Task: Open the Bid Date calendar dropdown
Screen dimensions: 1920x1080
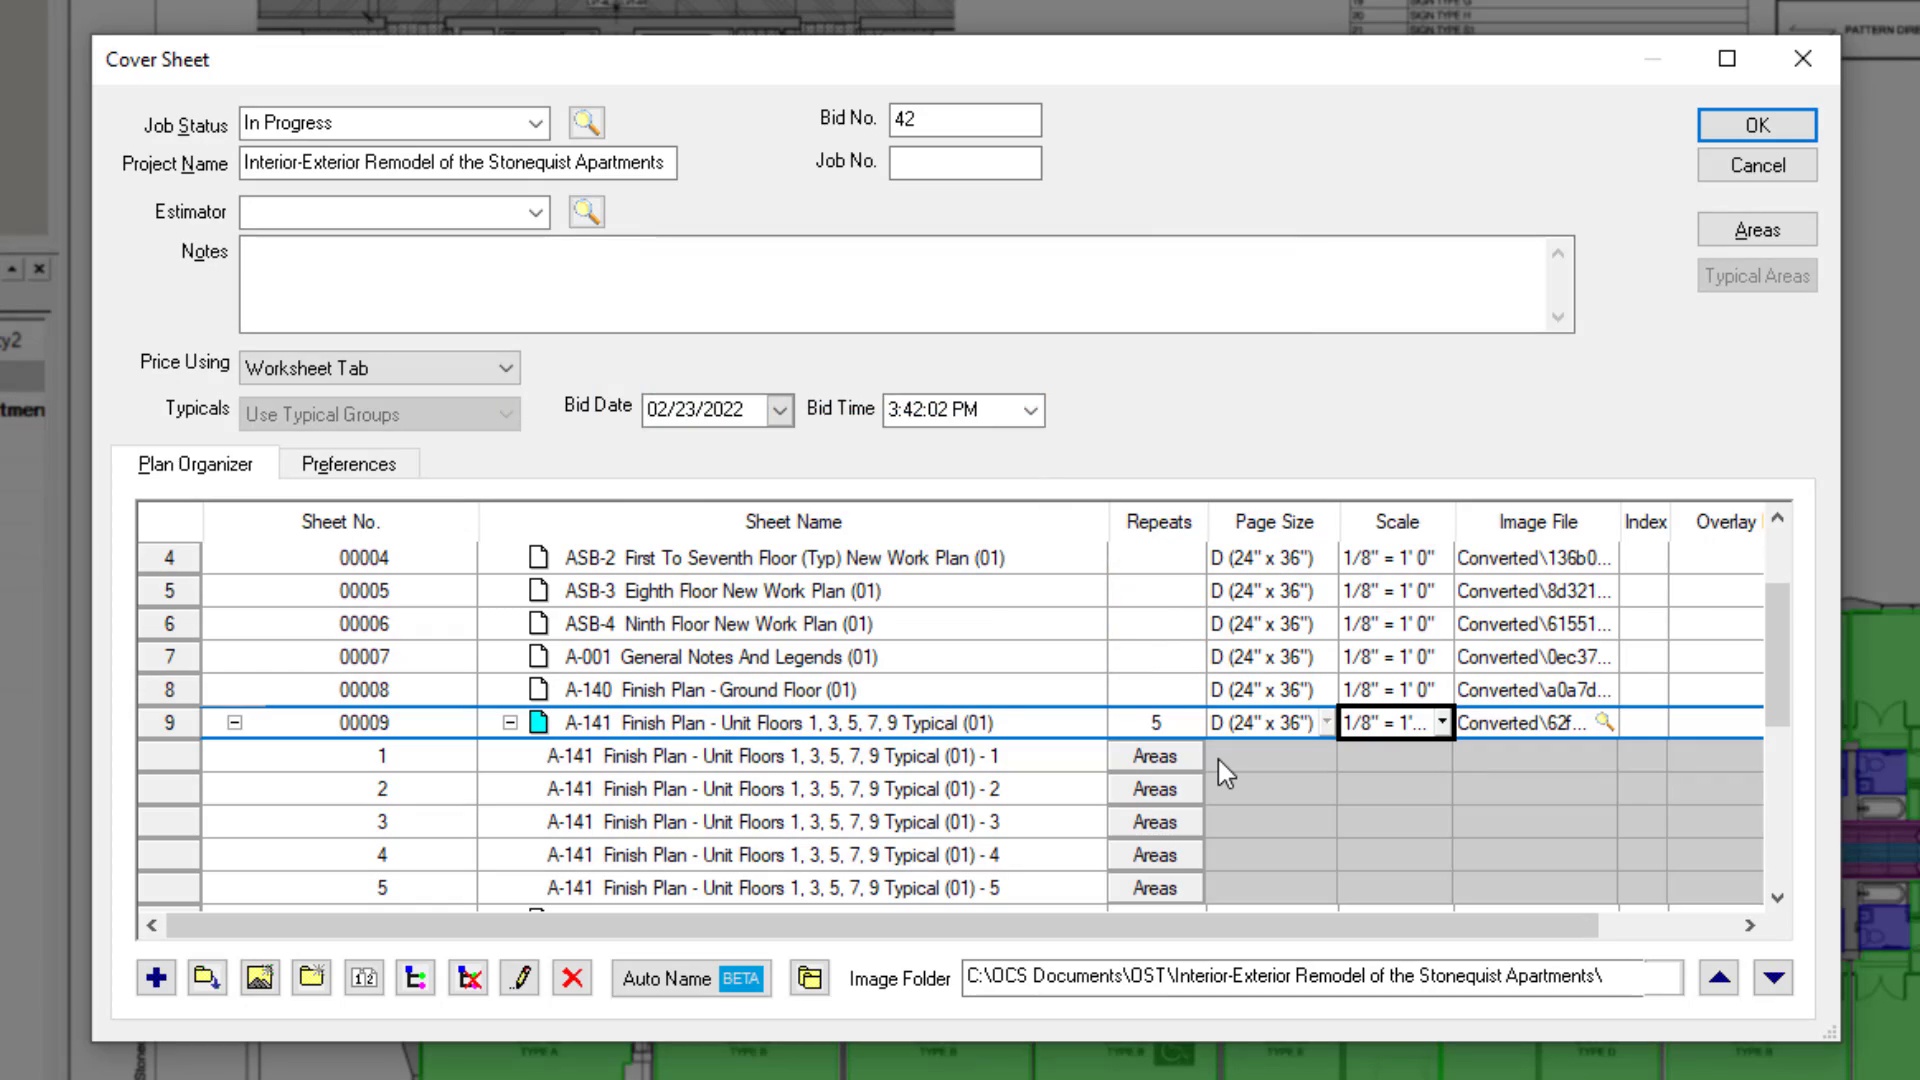Action: pos(779,410)
